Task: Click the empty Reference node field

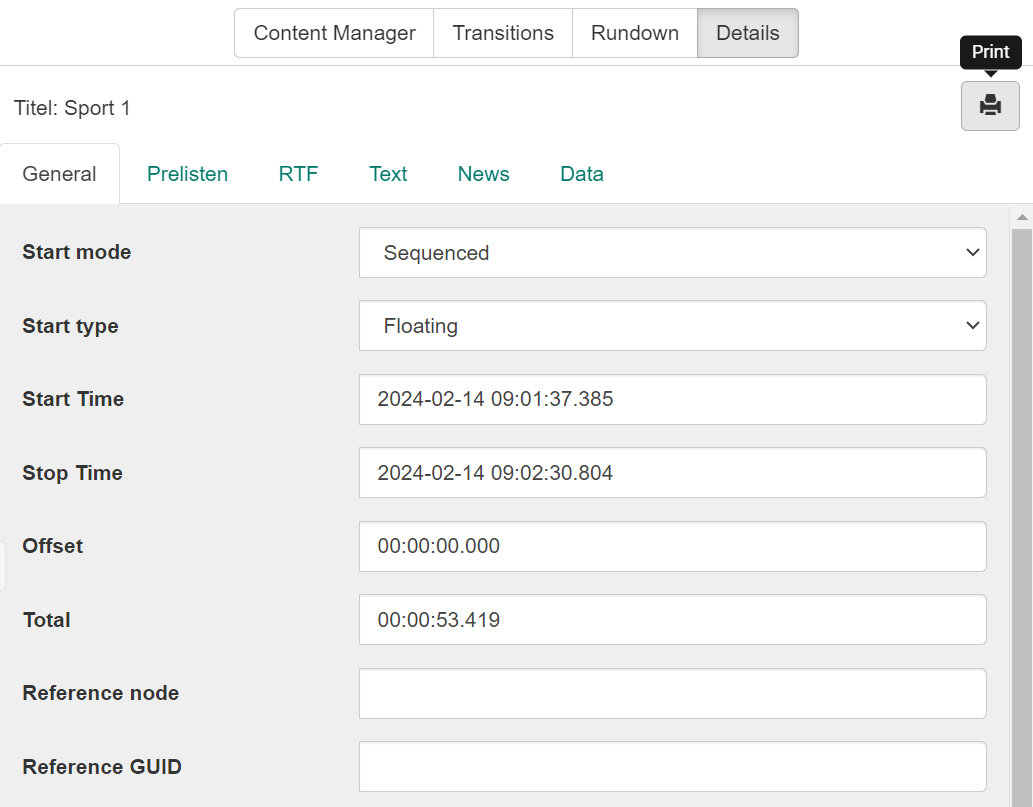Action: point(672,693)
